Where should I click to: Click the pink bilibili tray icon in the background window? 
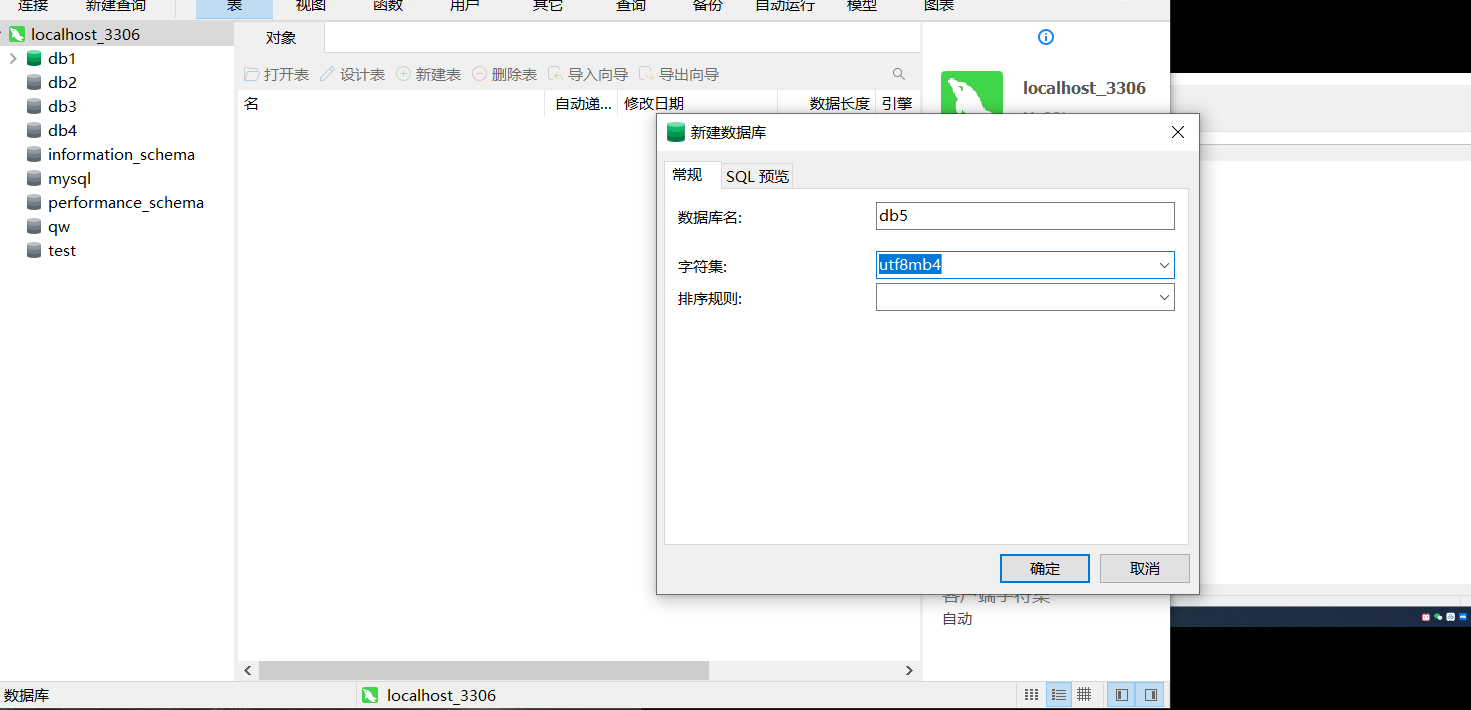pyautogui.click(x=1426, y=617)
